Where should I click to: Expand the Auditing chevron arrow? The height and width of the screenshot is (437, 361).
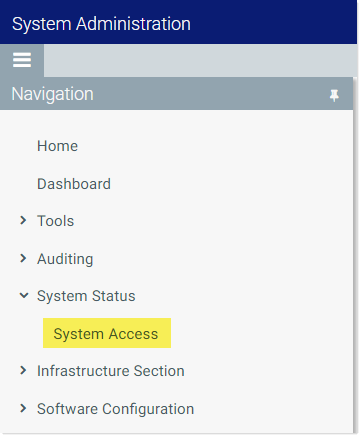point(23,258)
